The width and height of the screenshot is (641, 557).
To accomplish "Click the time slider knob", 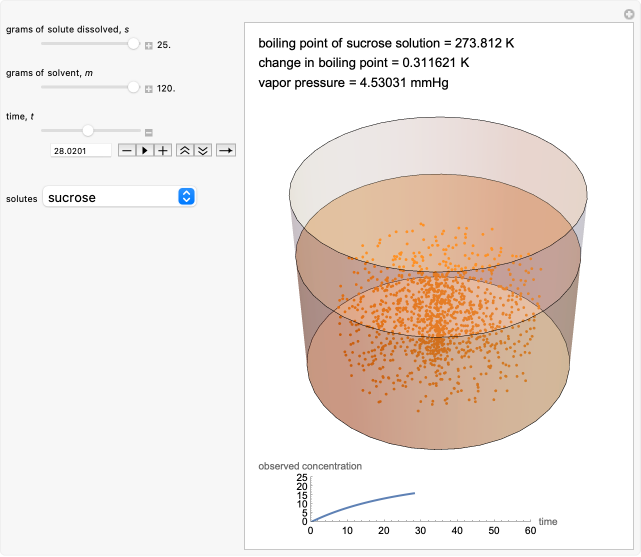I will click(88, 131).
